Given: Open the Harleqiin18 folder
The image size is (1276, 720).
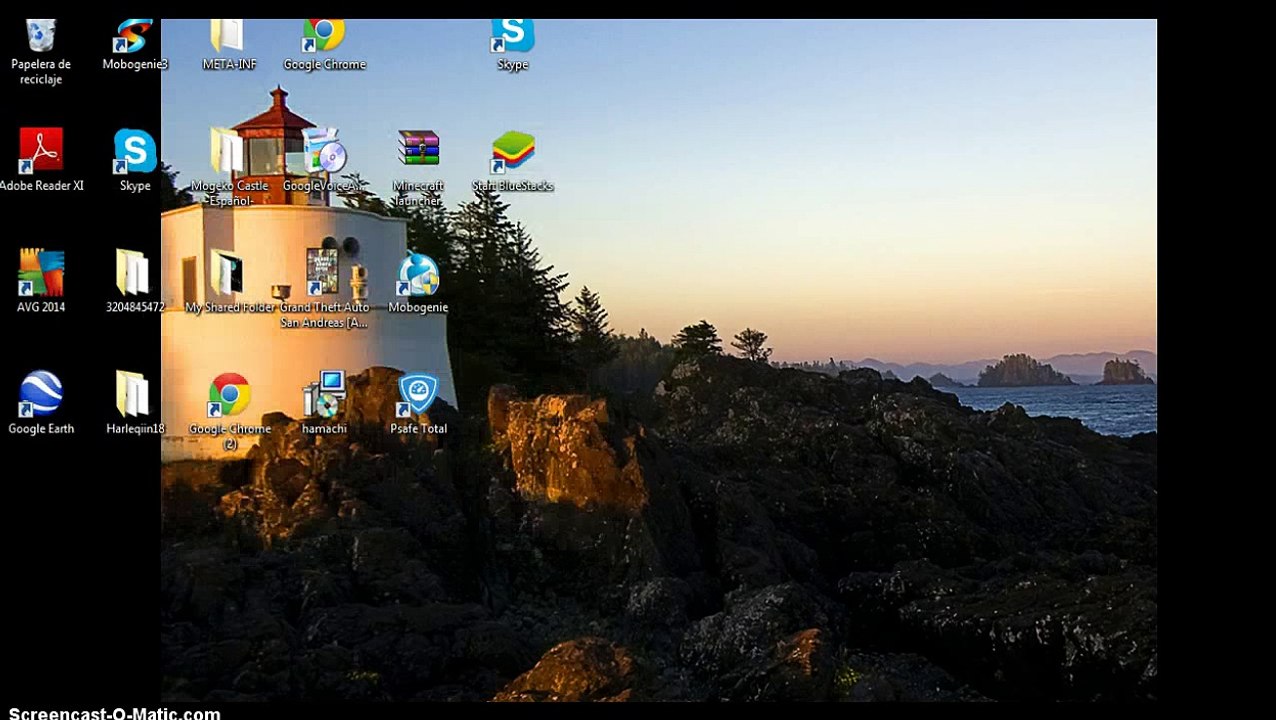Looking at the screenshot, I should point(133,394).
